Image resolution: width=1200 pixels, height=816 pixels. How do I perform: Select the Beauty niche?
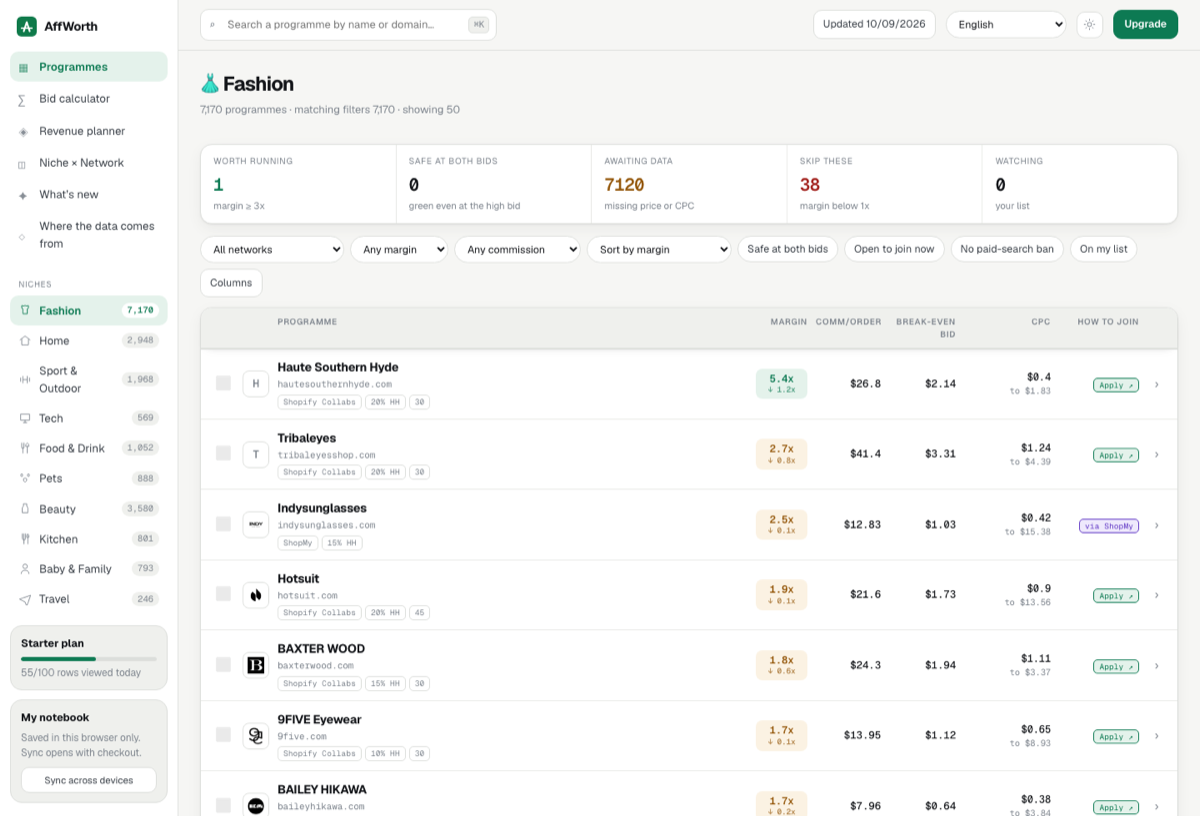click(89, 509)
